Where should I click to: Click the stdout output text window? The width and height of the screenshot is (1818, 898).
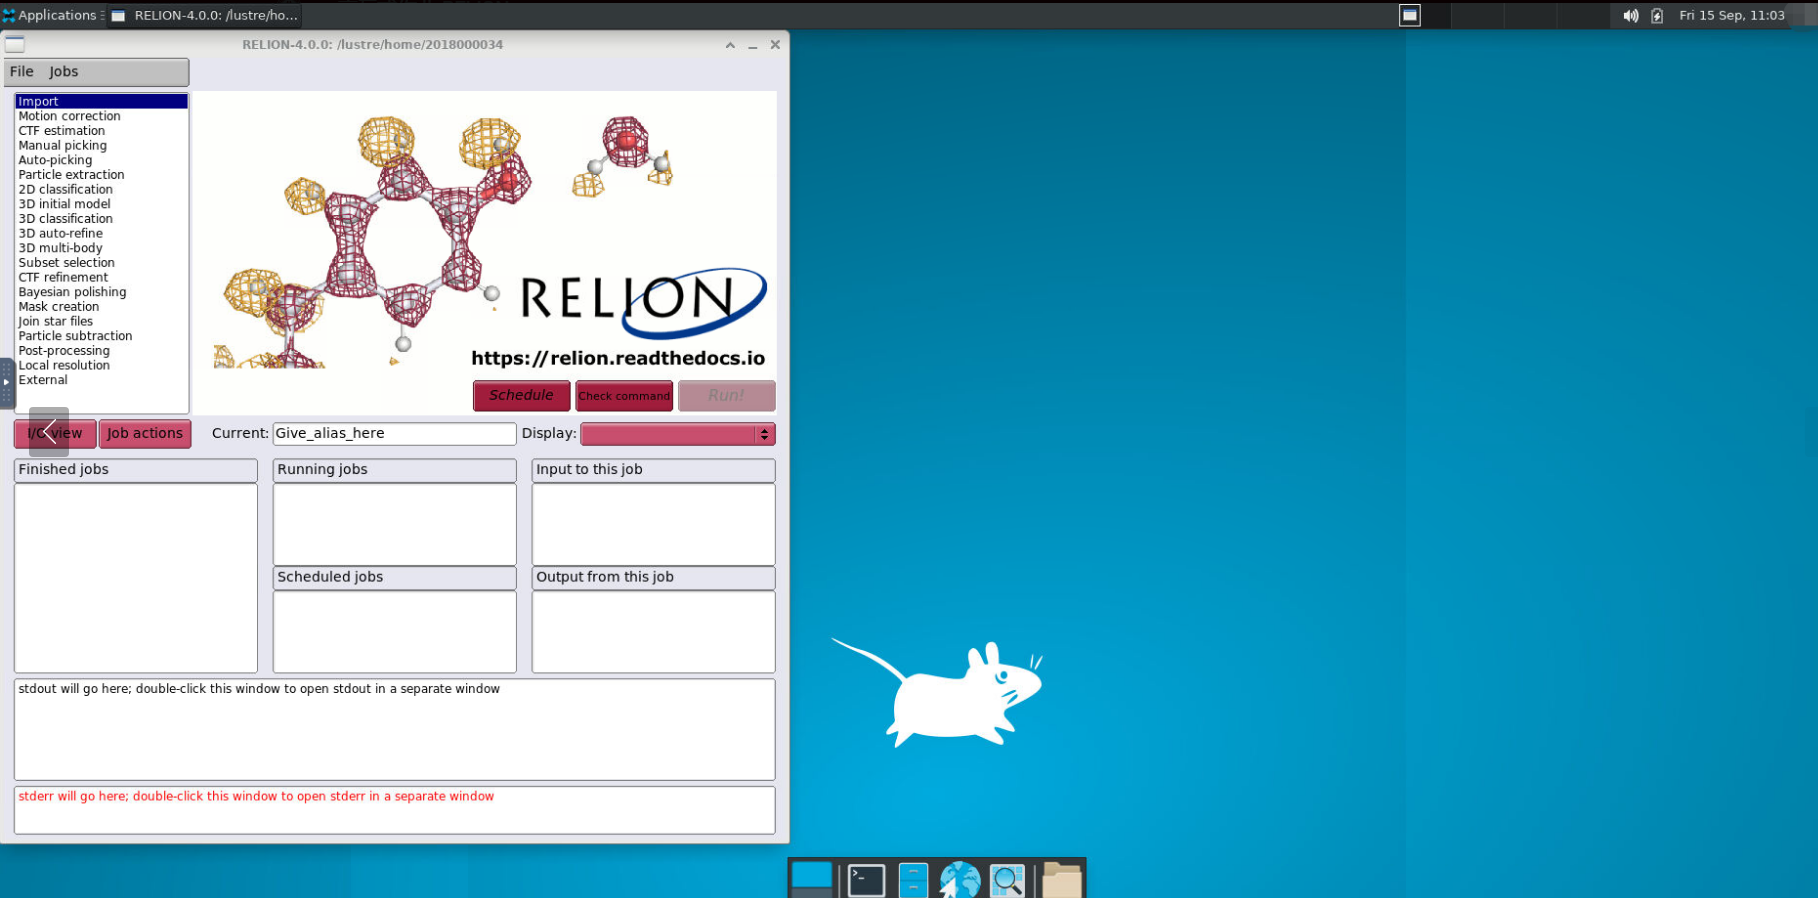tap(394, 729)
